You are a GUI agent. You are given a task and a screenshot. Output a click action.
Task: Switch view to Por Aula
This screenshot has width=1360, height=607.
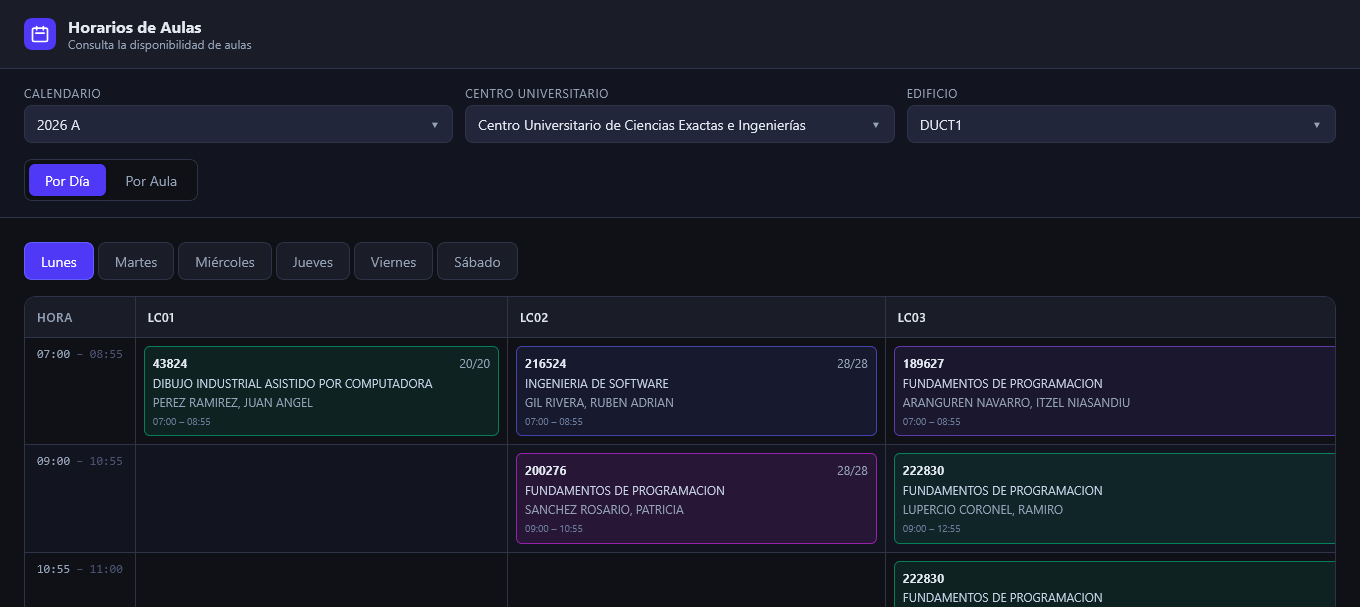(151, 181)
